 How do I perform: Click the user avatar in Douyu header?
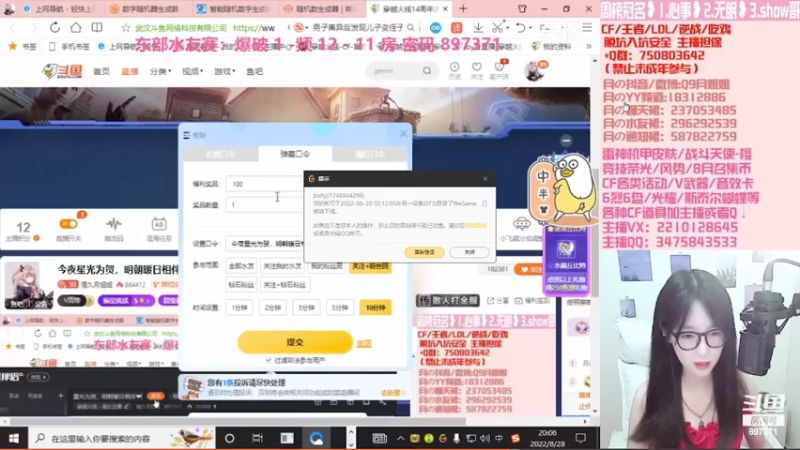pyautogui.click(x=534, y=71)
